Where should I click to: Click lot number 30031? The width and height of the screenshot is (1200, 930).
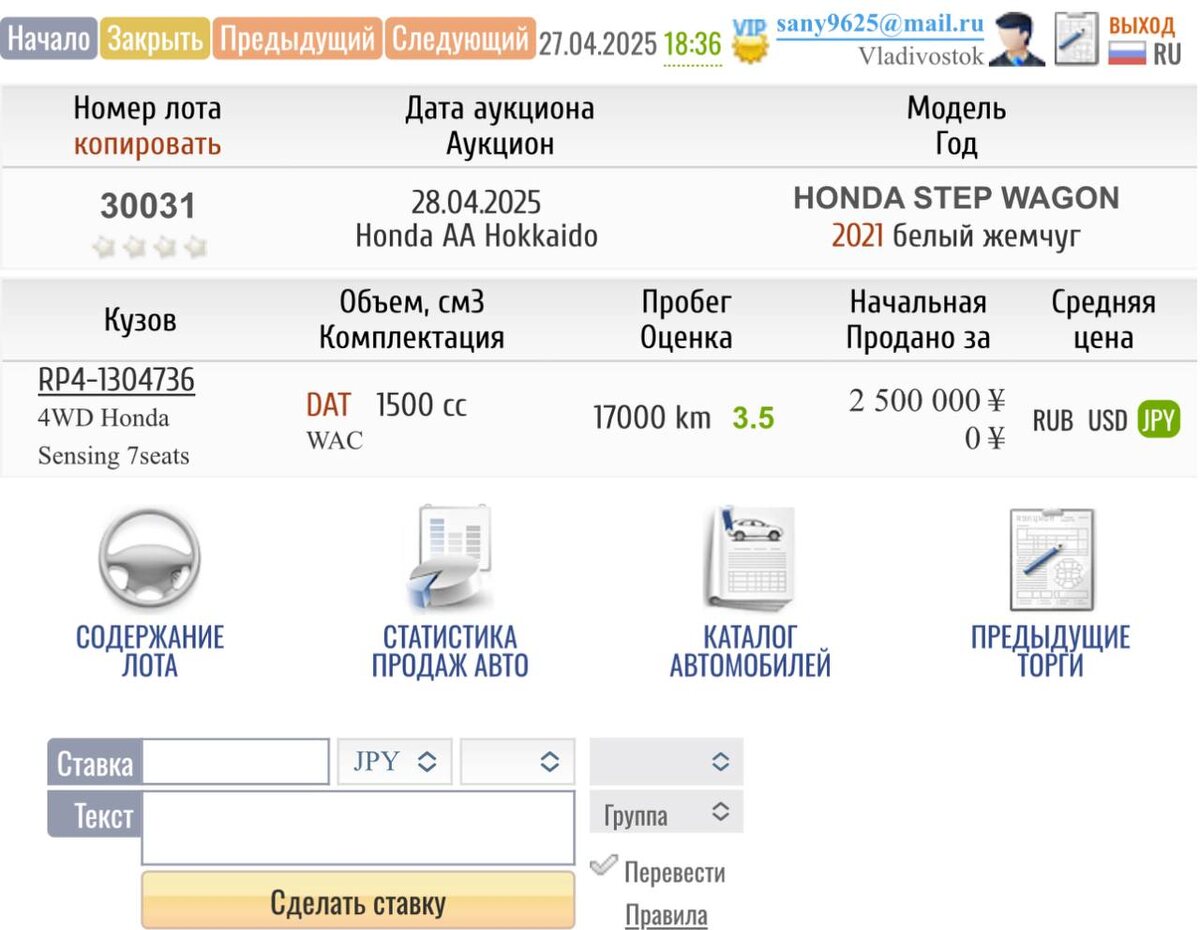point(148,207)
